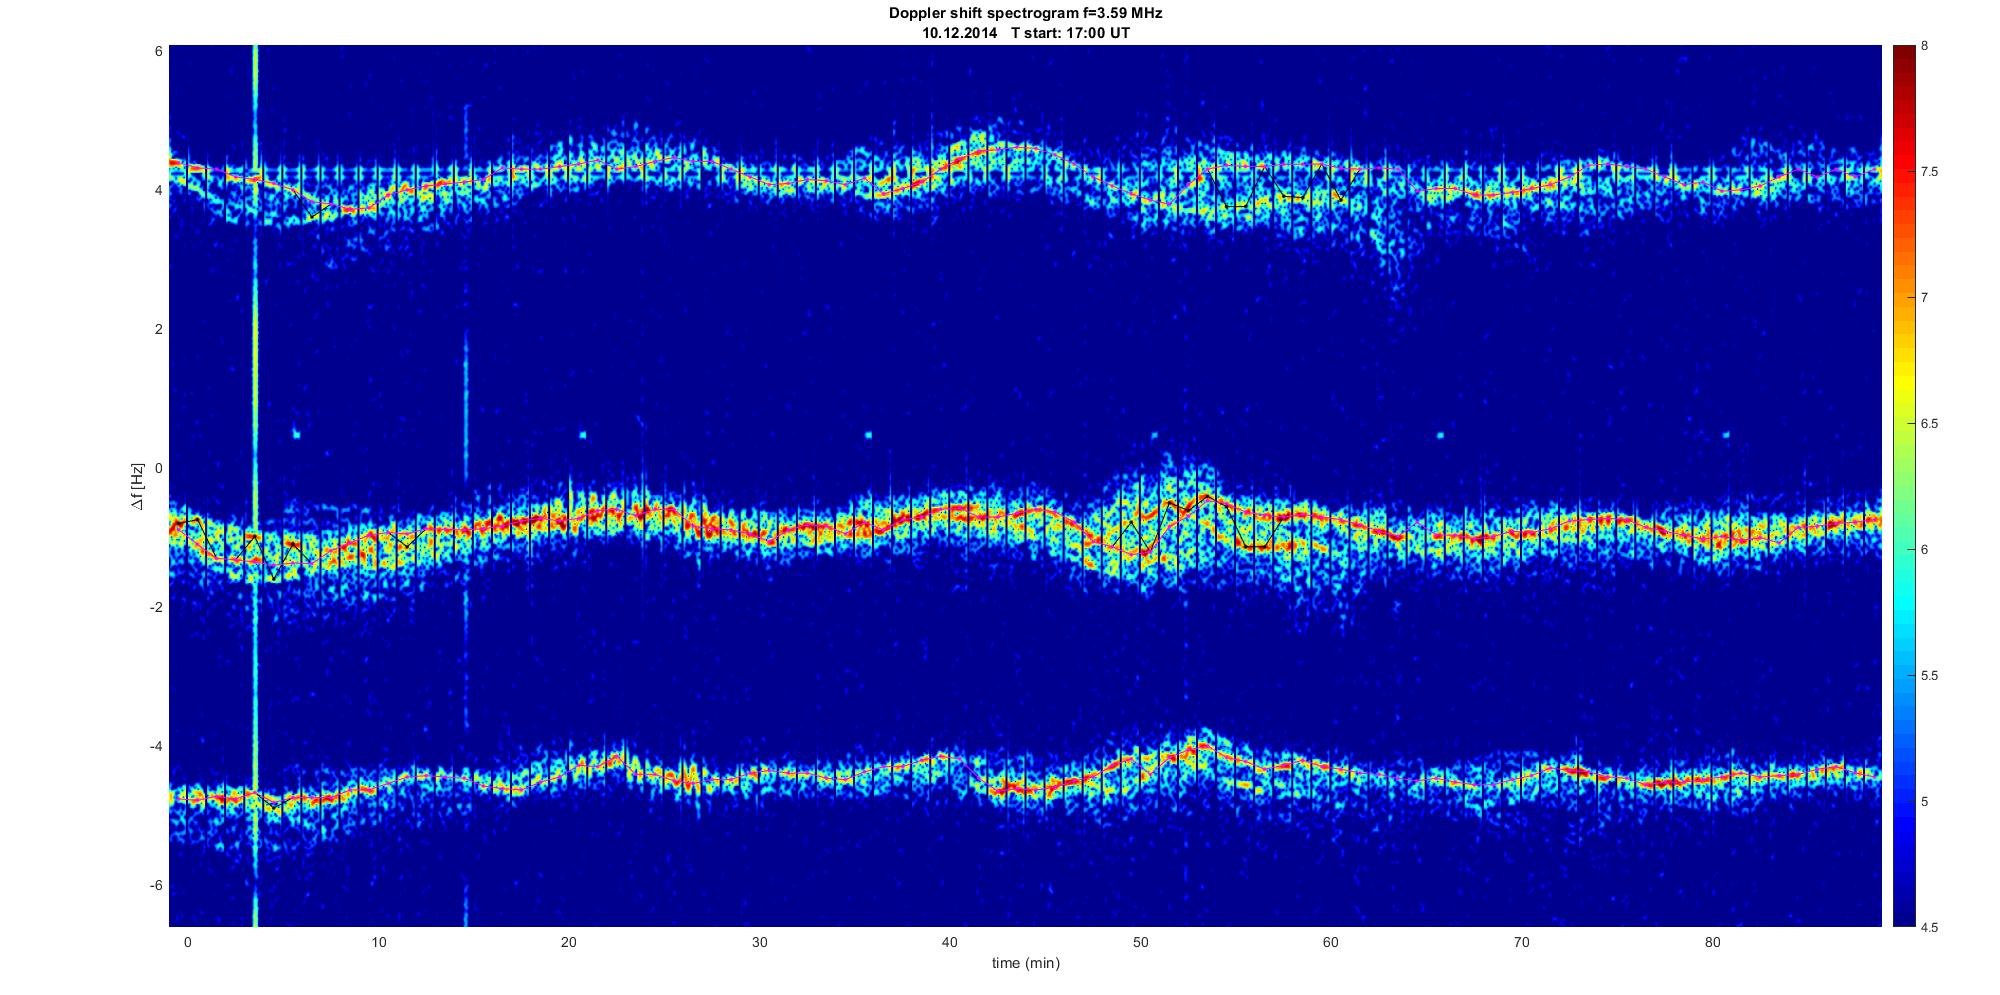Click the subtitle "10.12.2014 T start: 17:00 UT"
Viewport: 2000px width, 995px height.
[x=1025, y=32]
